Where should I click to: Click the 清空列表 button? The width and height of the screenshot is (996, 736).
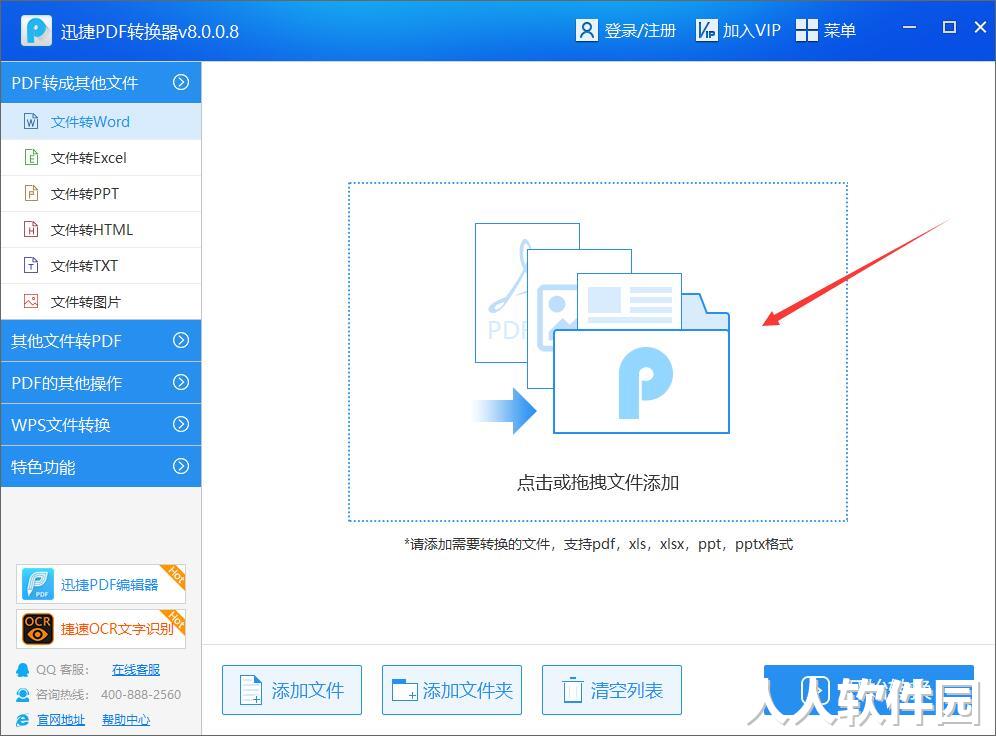612,690
